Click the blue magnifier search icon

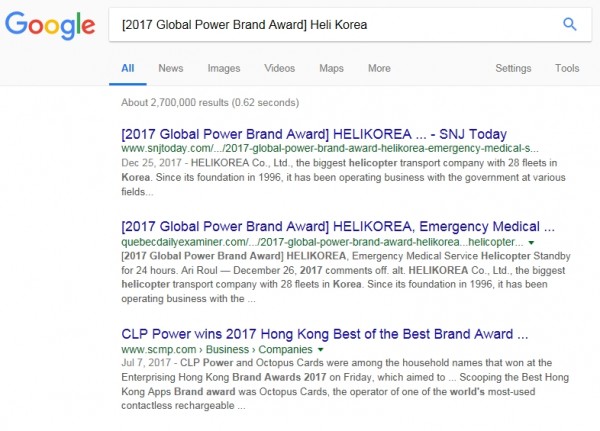coord(569,24)
